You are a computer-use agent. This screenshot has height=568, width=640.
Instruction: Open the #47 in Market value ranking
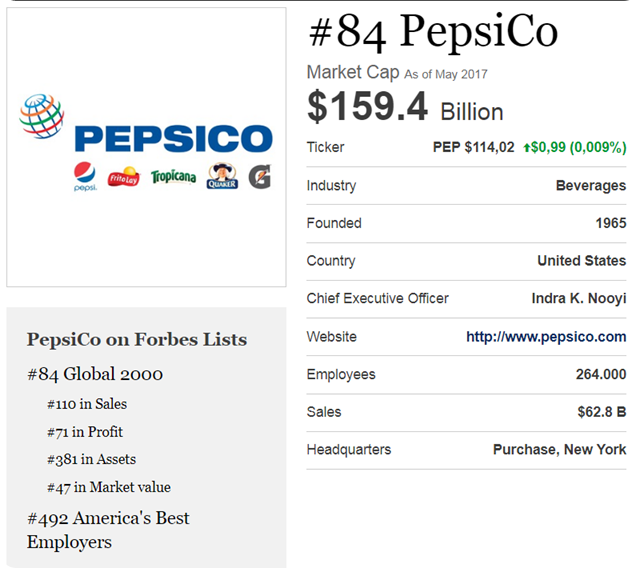point(108,487)
